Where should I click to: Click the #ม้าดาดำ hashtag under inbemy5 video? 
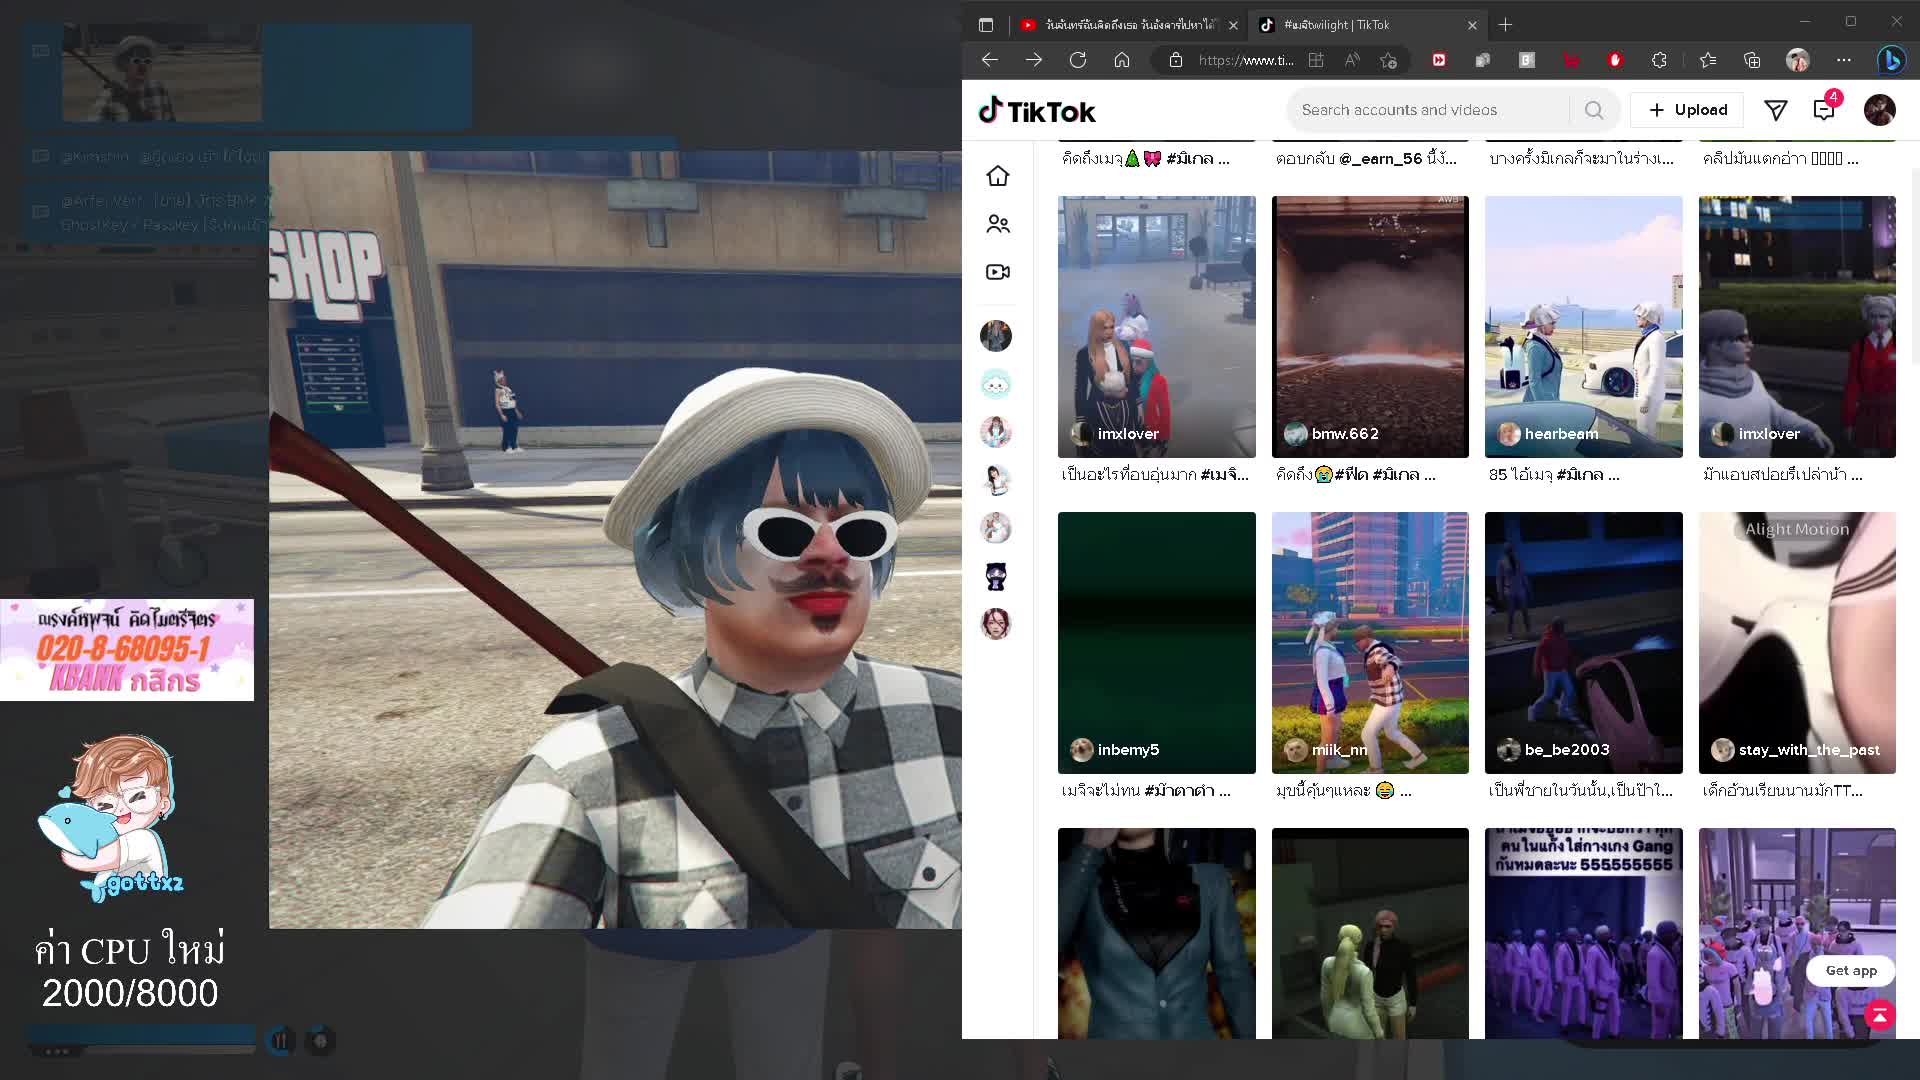[x=1180, y=791]
